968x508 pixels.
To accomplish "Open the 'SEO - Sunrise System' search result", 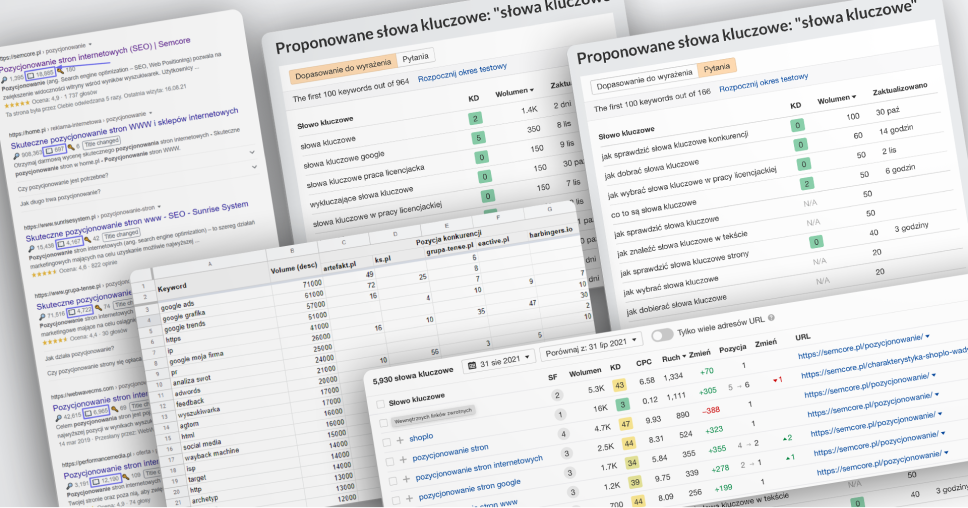I will [136, 221].
